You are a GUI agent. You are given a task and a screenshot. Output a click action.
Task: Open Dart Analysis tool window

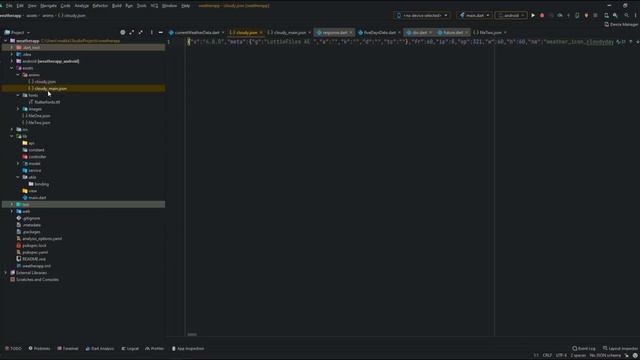point(100,349)
